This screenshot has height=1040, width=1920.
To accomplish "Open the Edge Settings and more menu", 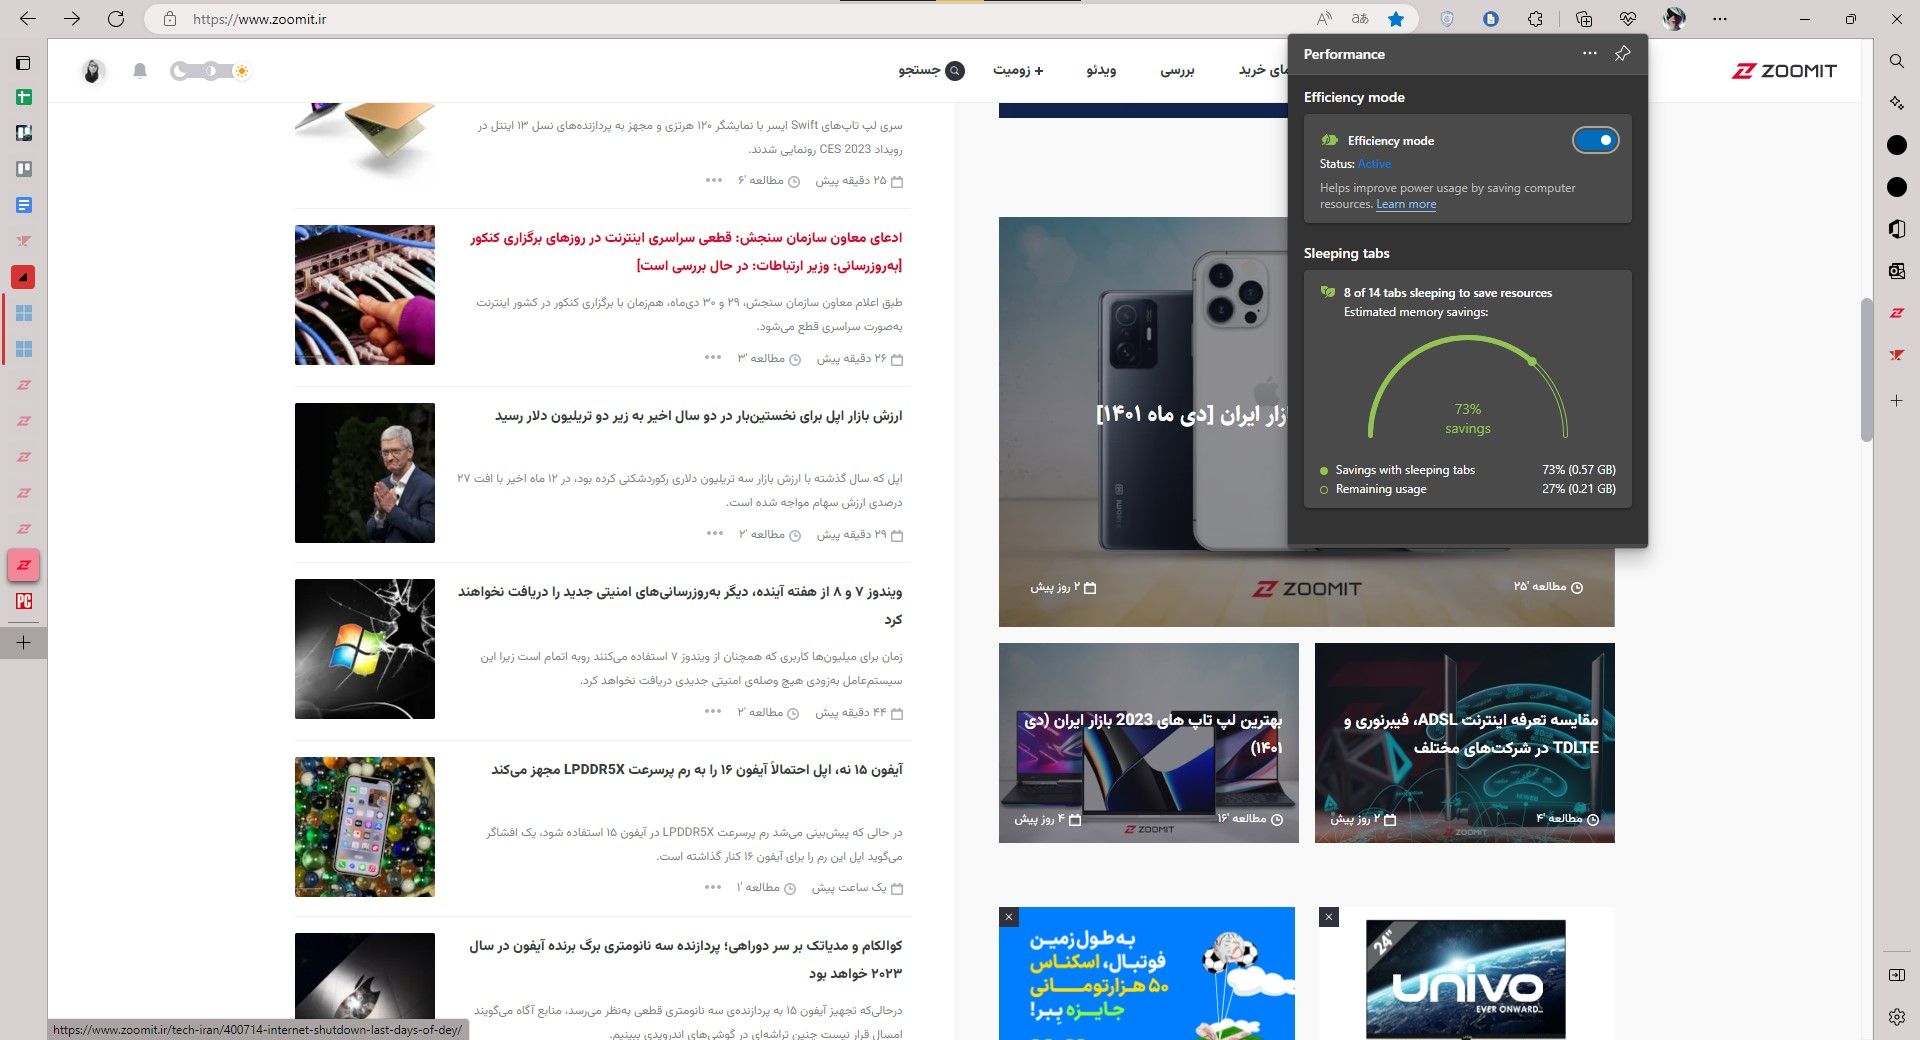I will 1718,19.
